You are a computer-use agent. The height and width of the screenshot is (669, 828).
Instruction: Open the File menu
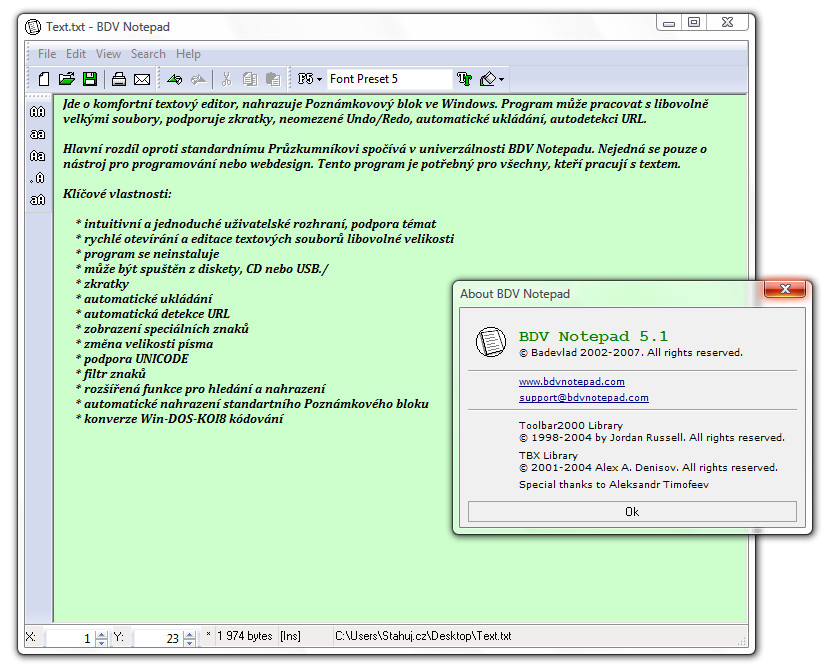(x=47, y=54)
